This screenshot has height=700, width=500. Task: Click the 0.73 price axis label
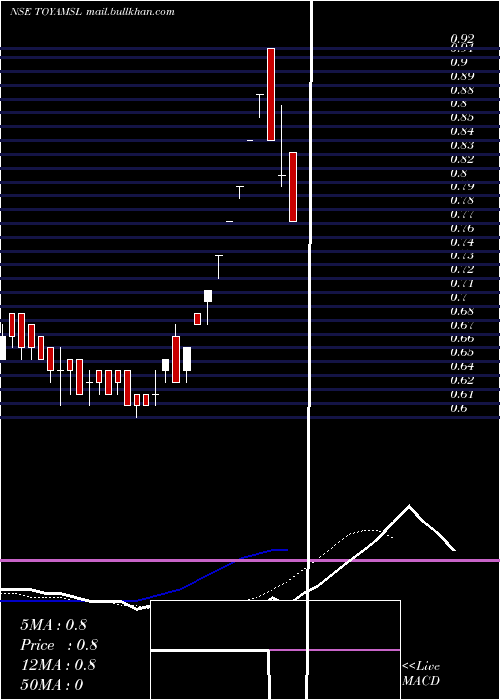point(462,256)
